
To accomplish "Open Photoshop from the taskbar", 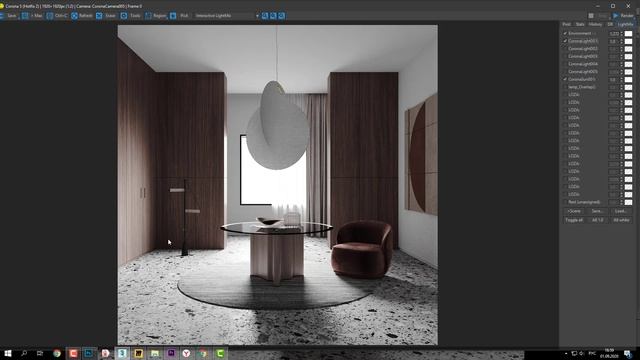I will [x=89, y=353].
